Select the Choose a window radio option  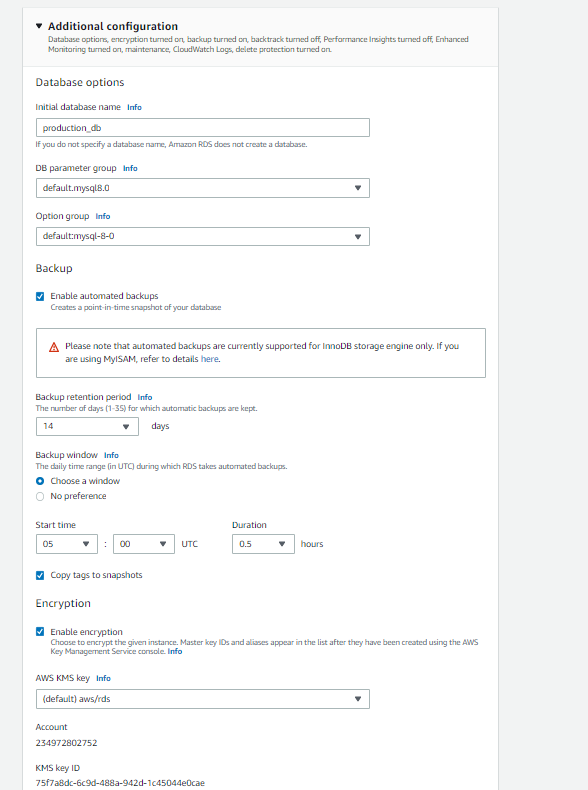40,481
